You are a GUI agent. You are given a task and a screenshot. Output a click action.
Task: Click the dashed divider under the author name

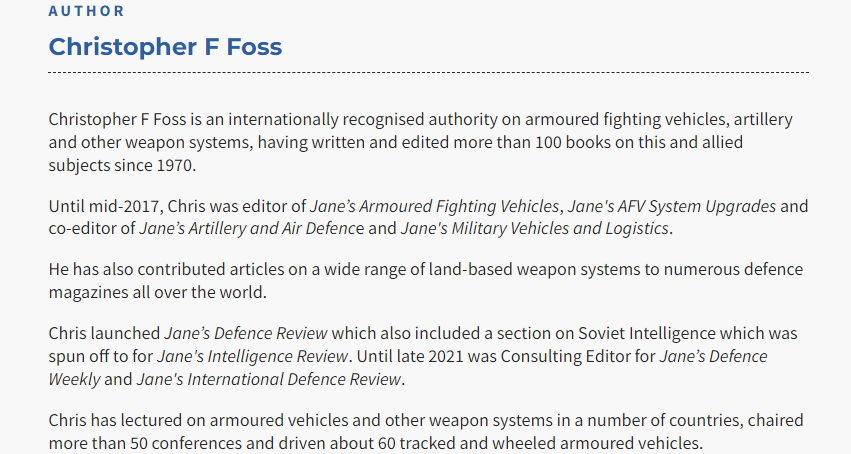[428, 72]
